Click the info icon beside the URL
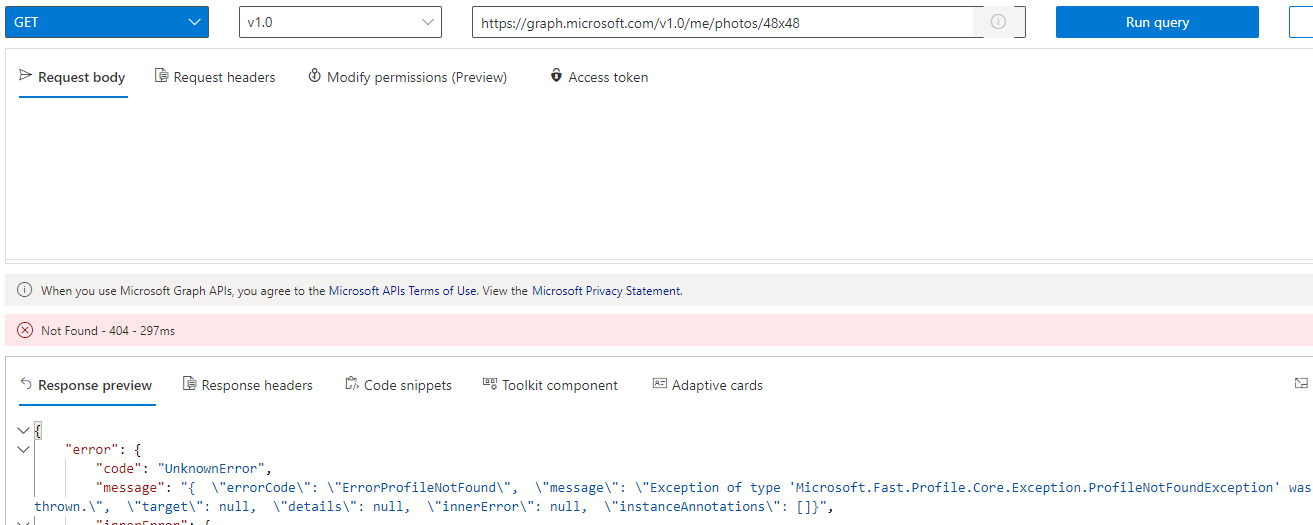The image size is (1313, 525). point(998,22)
